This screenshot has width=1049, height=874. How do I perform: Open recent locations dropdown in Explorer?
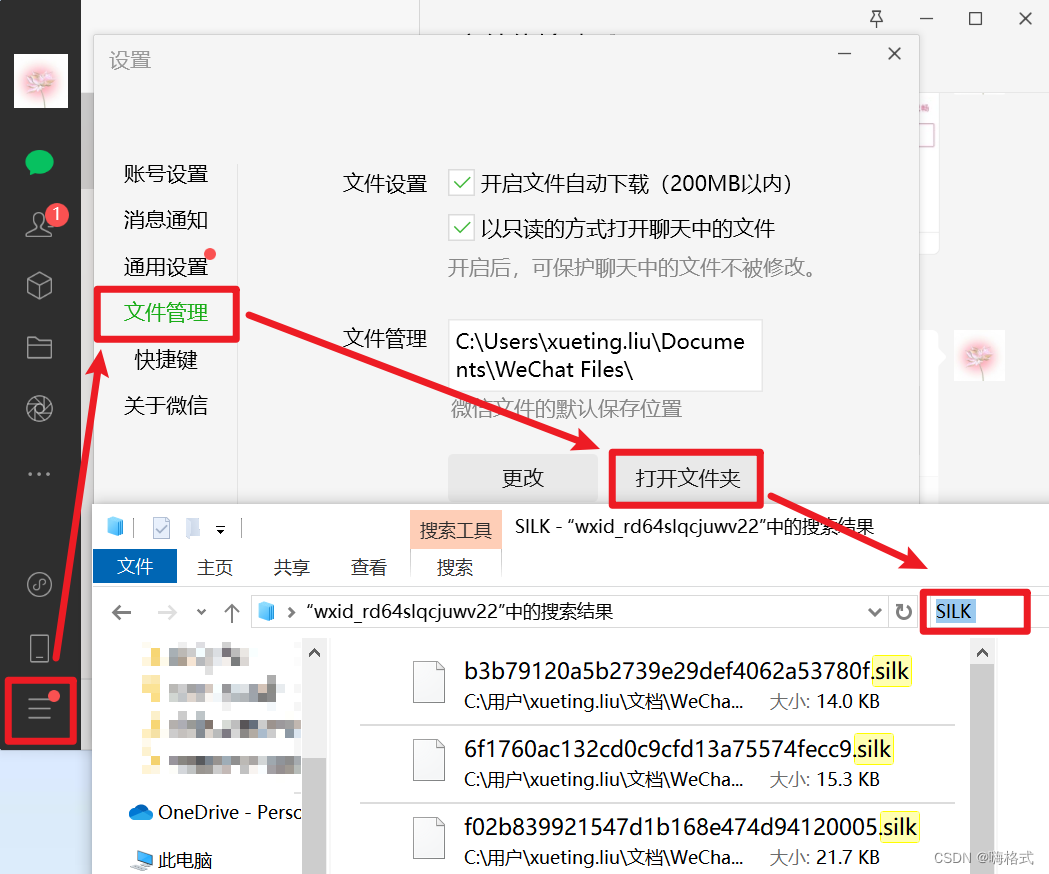point(201,612)
